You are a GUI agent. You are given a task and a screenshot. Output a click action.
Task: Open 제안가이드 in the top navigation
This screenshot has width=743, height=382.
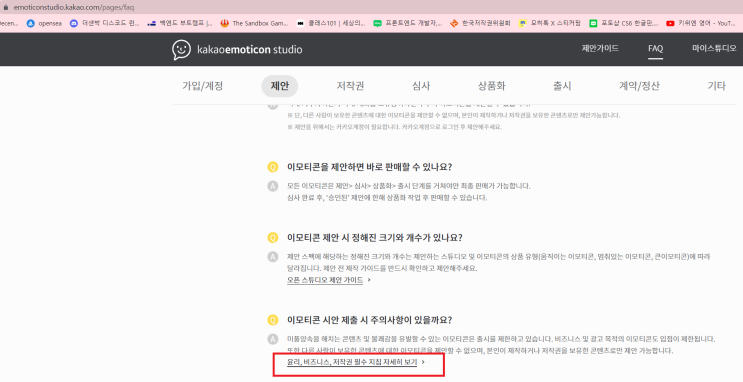click(x=600, y=48)
